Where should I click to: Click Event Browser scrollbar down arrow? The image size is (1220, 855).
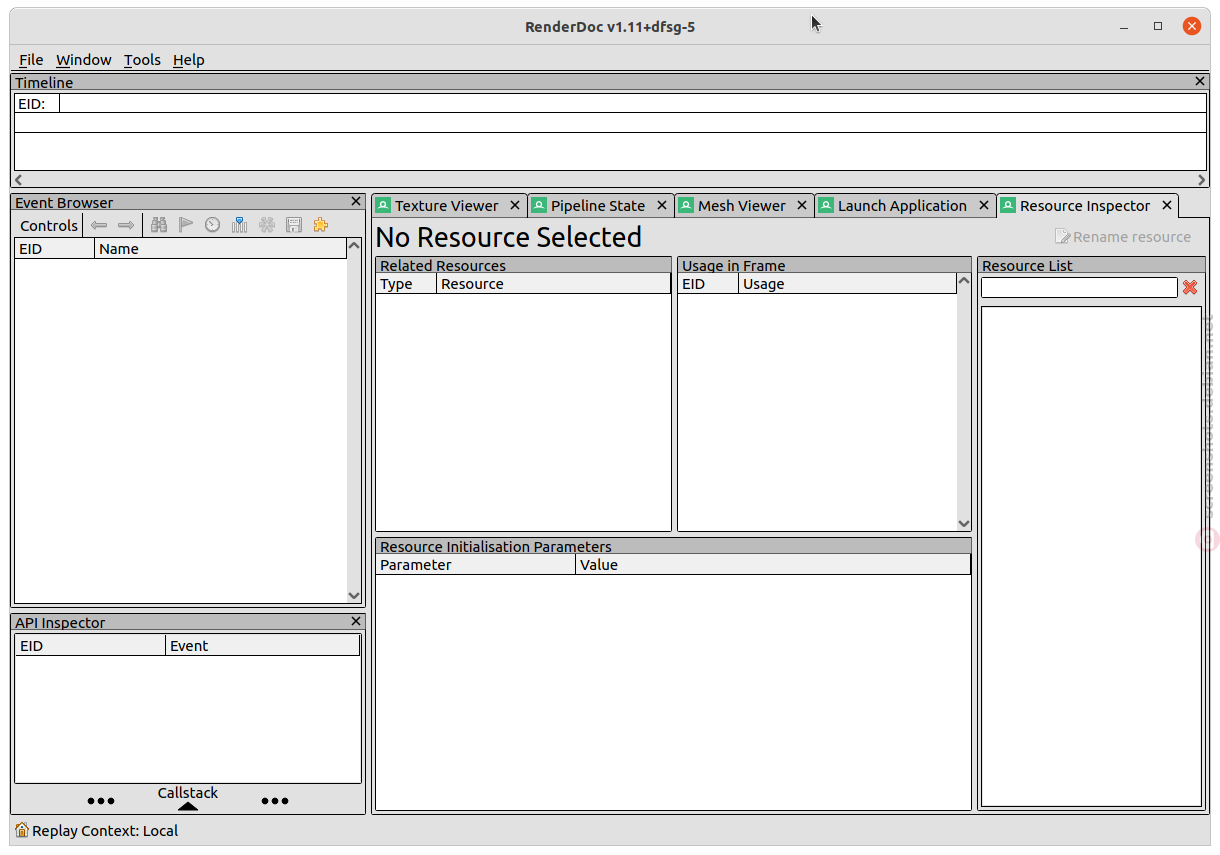pyautogui.click(x=354, y=595)
